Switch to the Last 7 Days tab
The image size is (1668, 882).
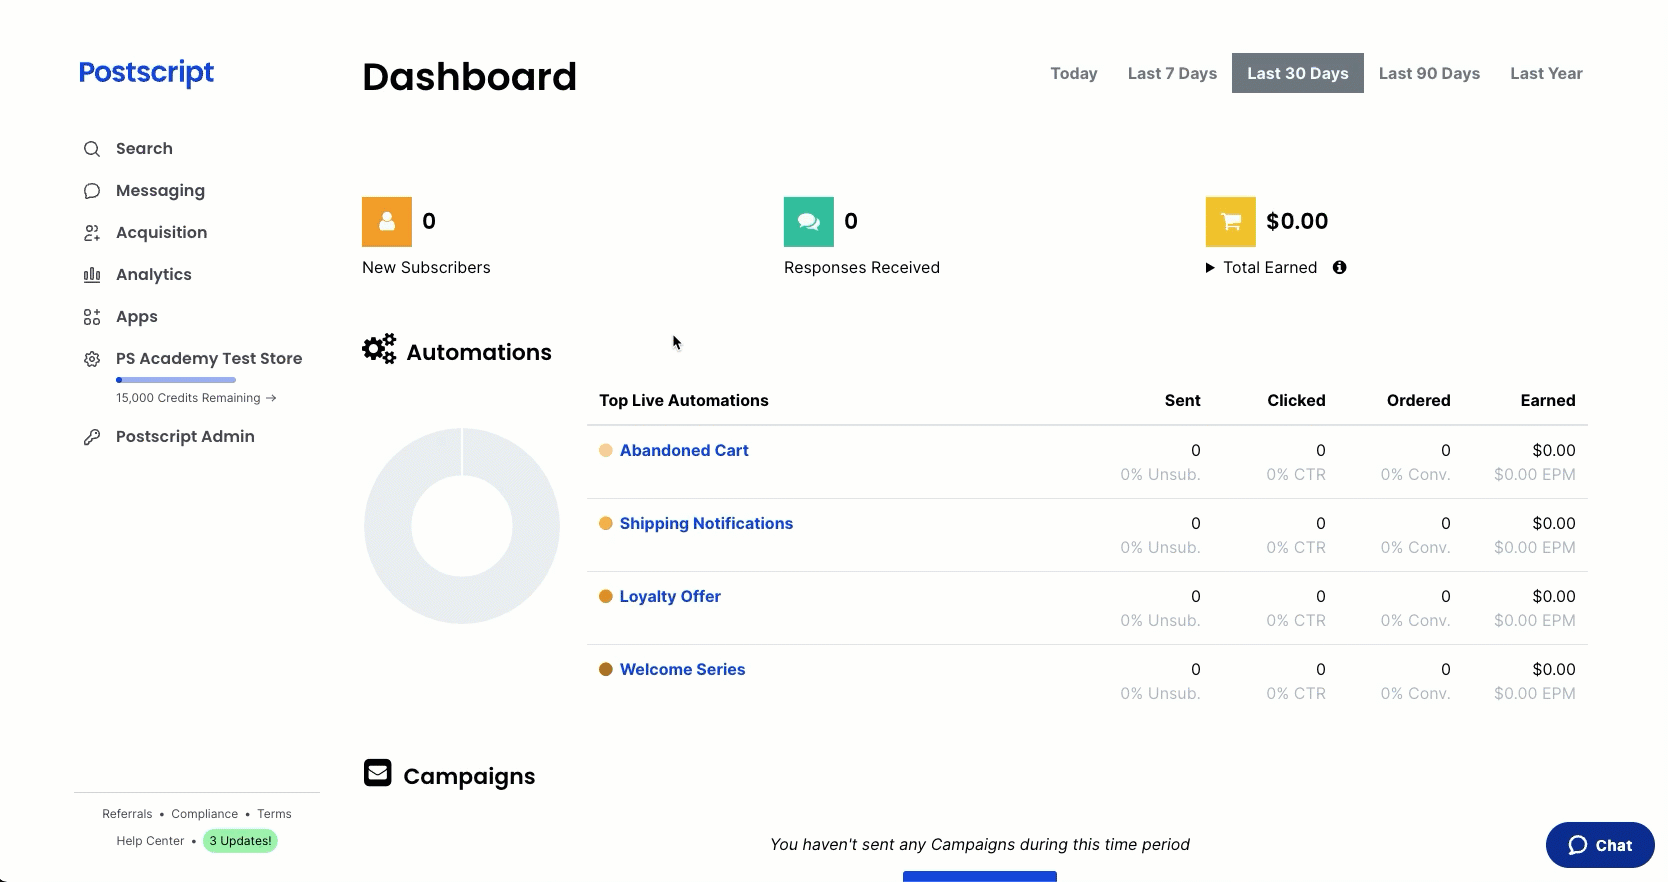click(1172, 74)
